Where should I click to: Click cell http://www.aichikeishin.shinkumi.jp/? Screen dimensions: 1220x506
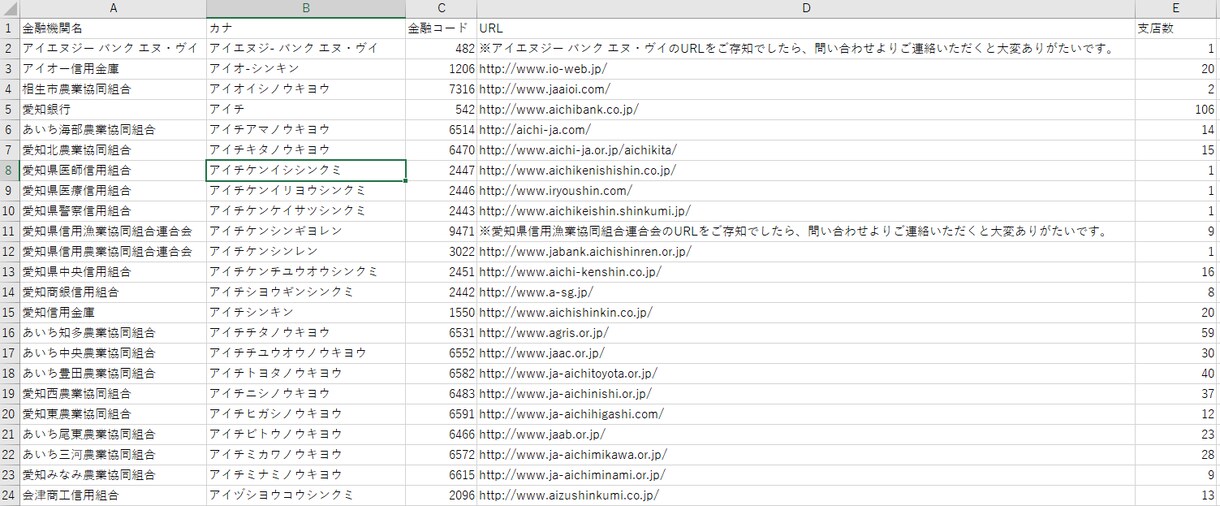[806, 211]
